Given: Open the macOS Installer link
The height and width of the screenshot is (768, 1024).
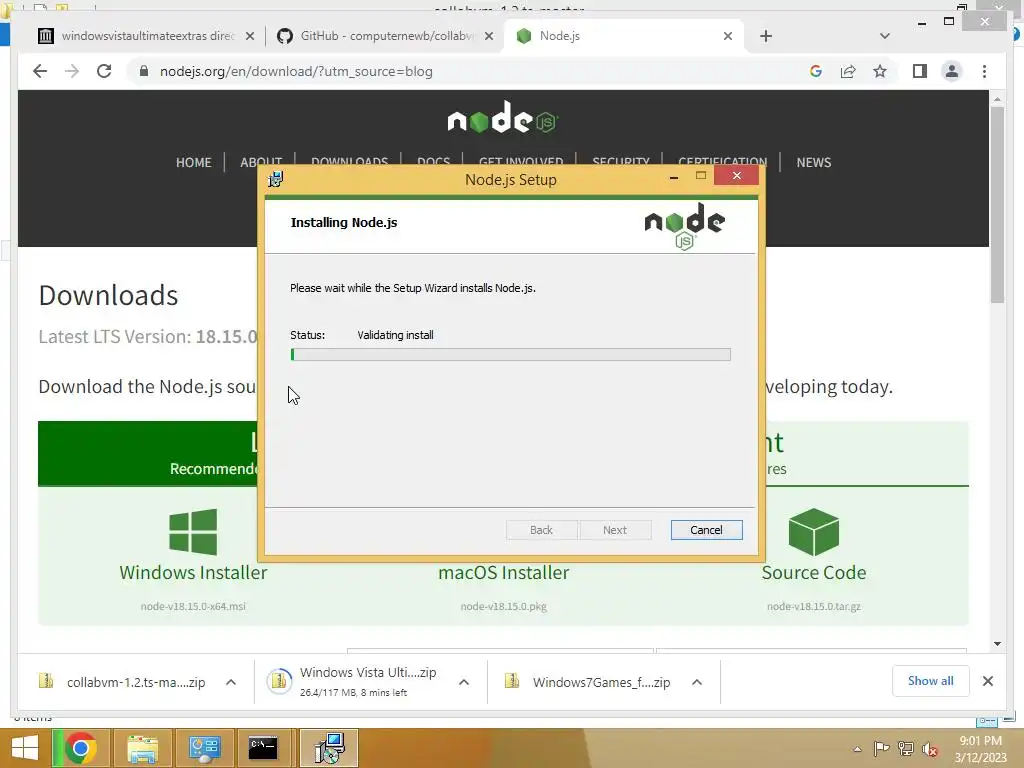Looking at the screenshot, I should pyautogui.click(x=504, y=572).
